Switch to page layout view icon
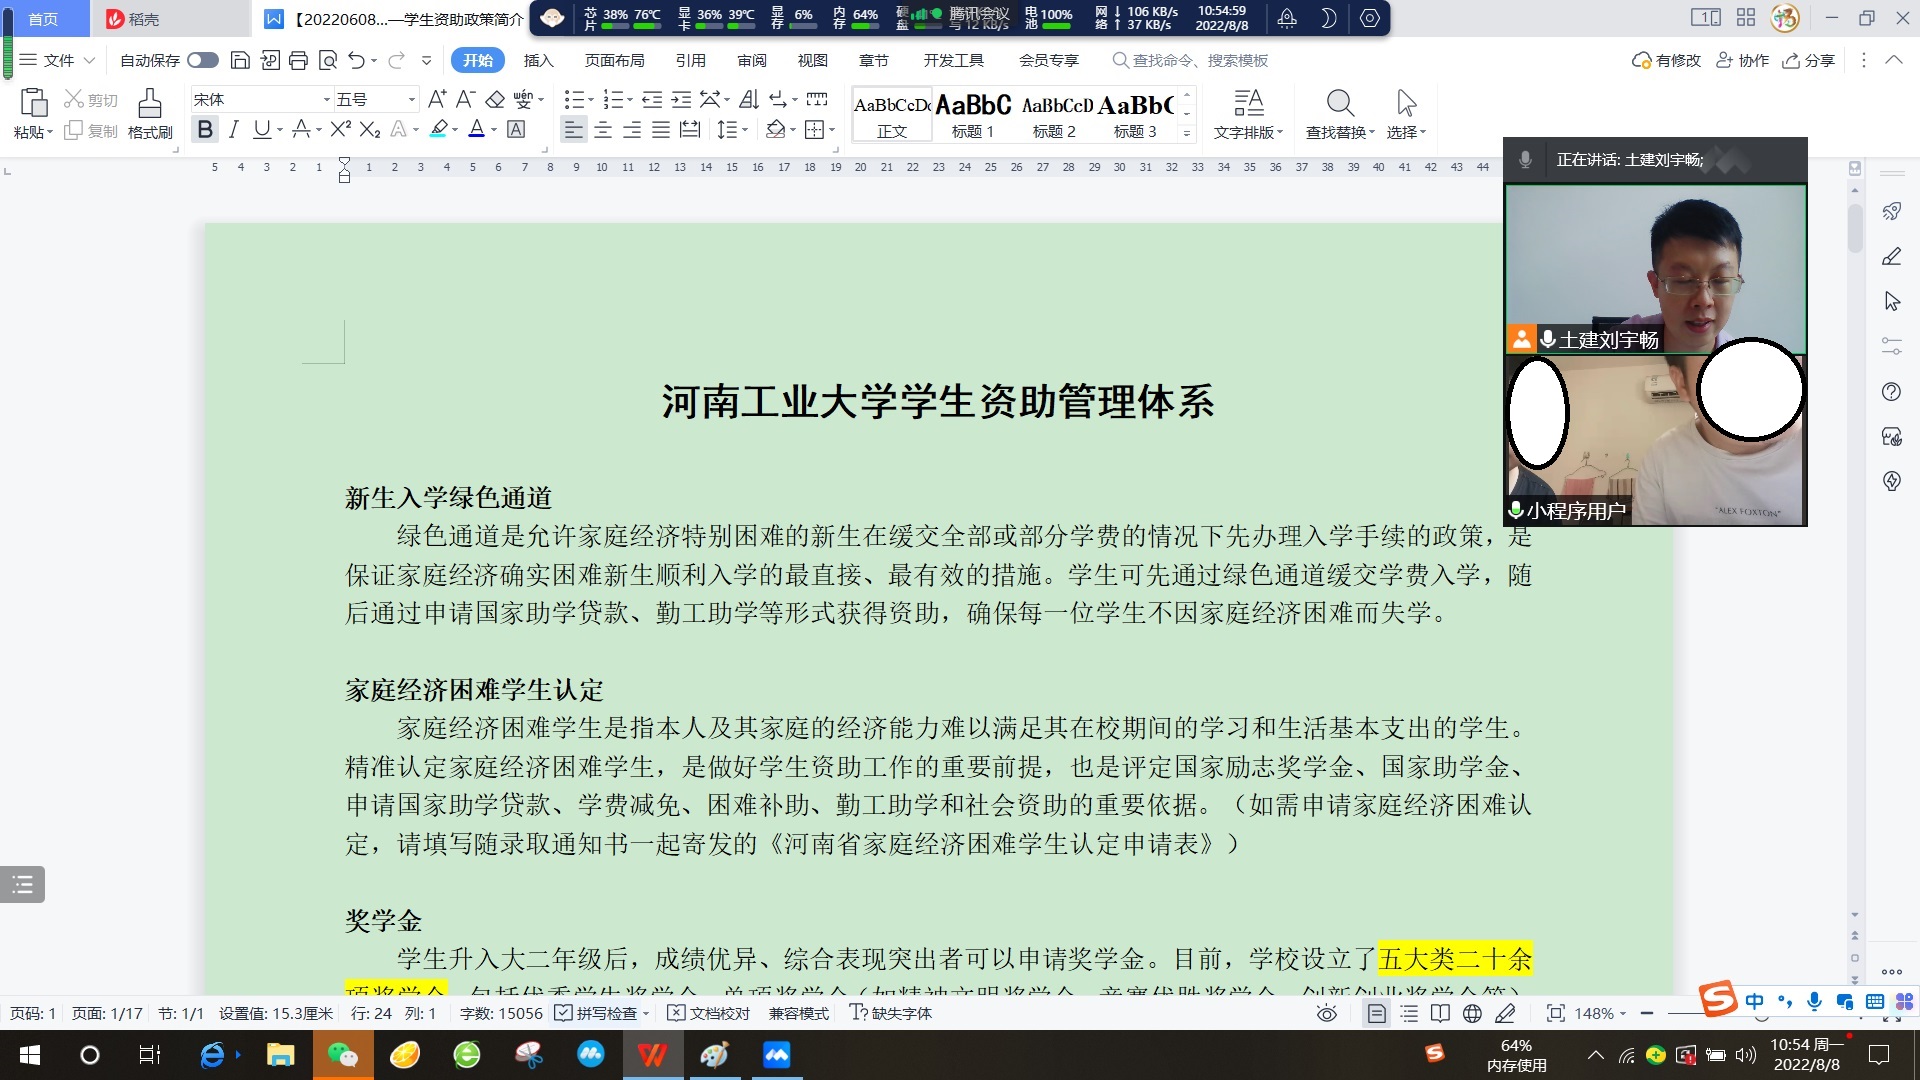Image resolution: width=1920 pixels, height=1080 pixels. (1377, 1013)
